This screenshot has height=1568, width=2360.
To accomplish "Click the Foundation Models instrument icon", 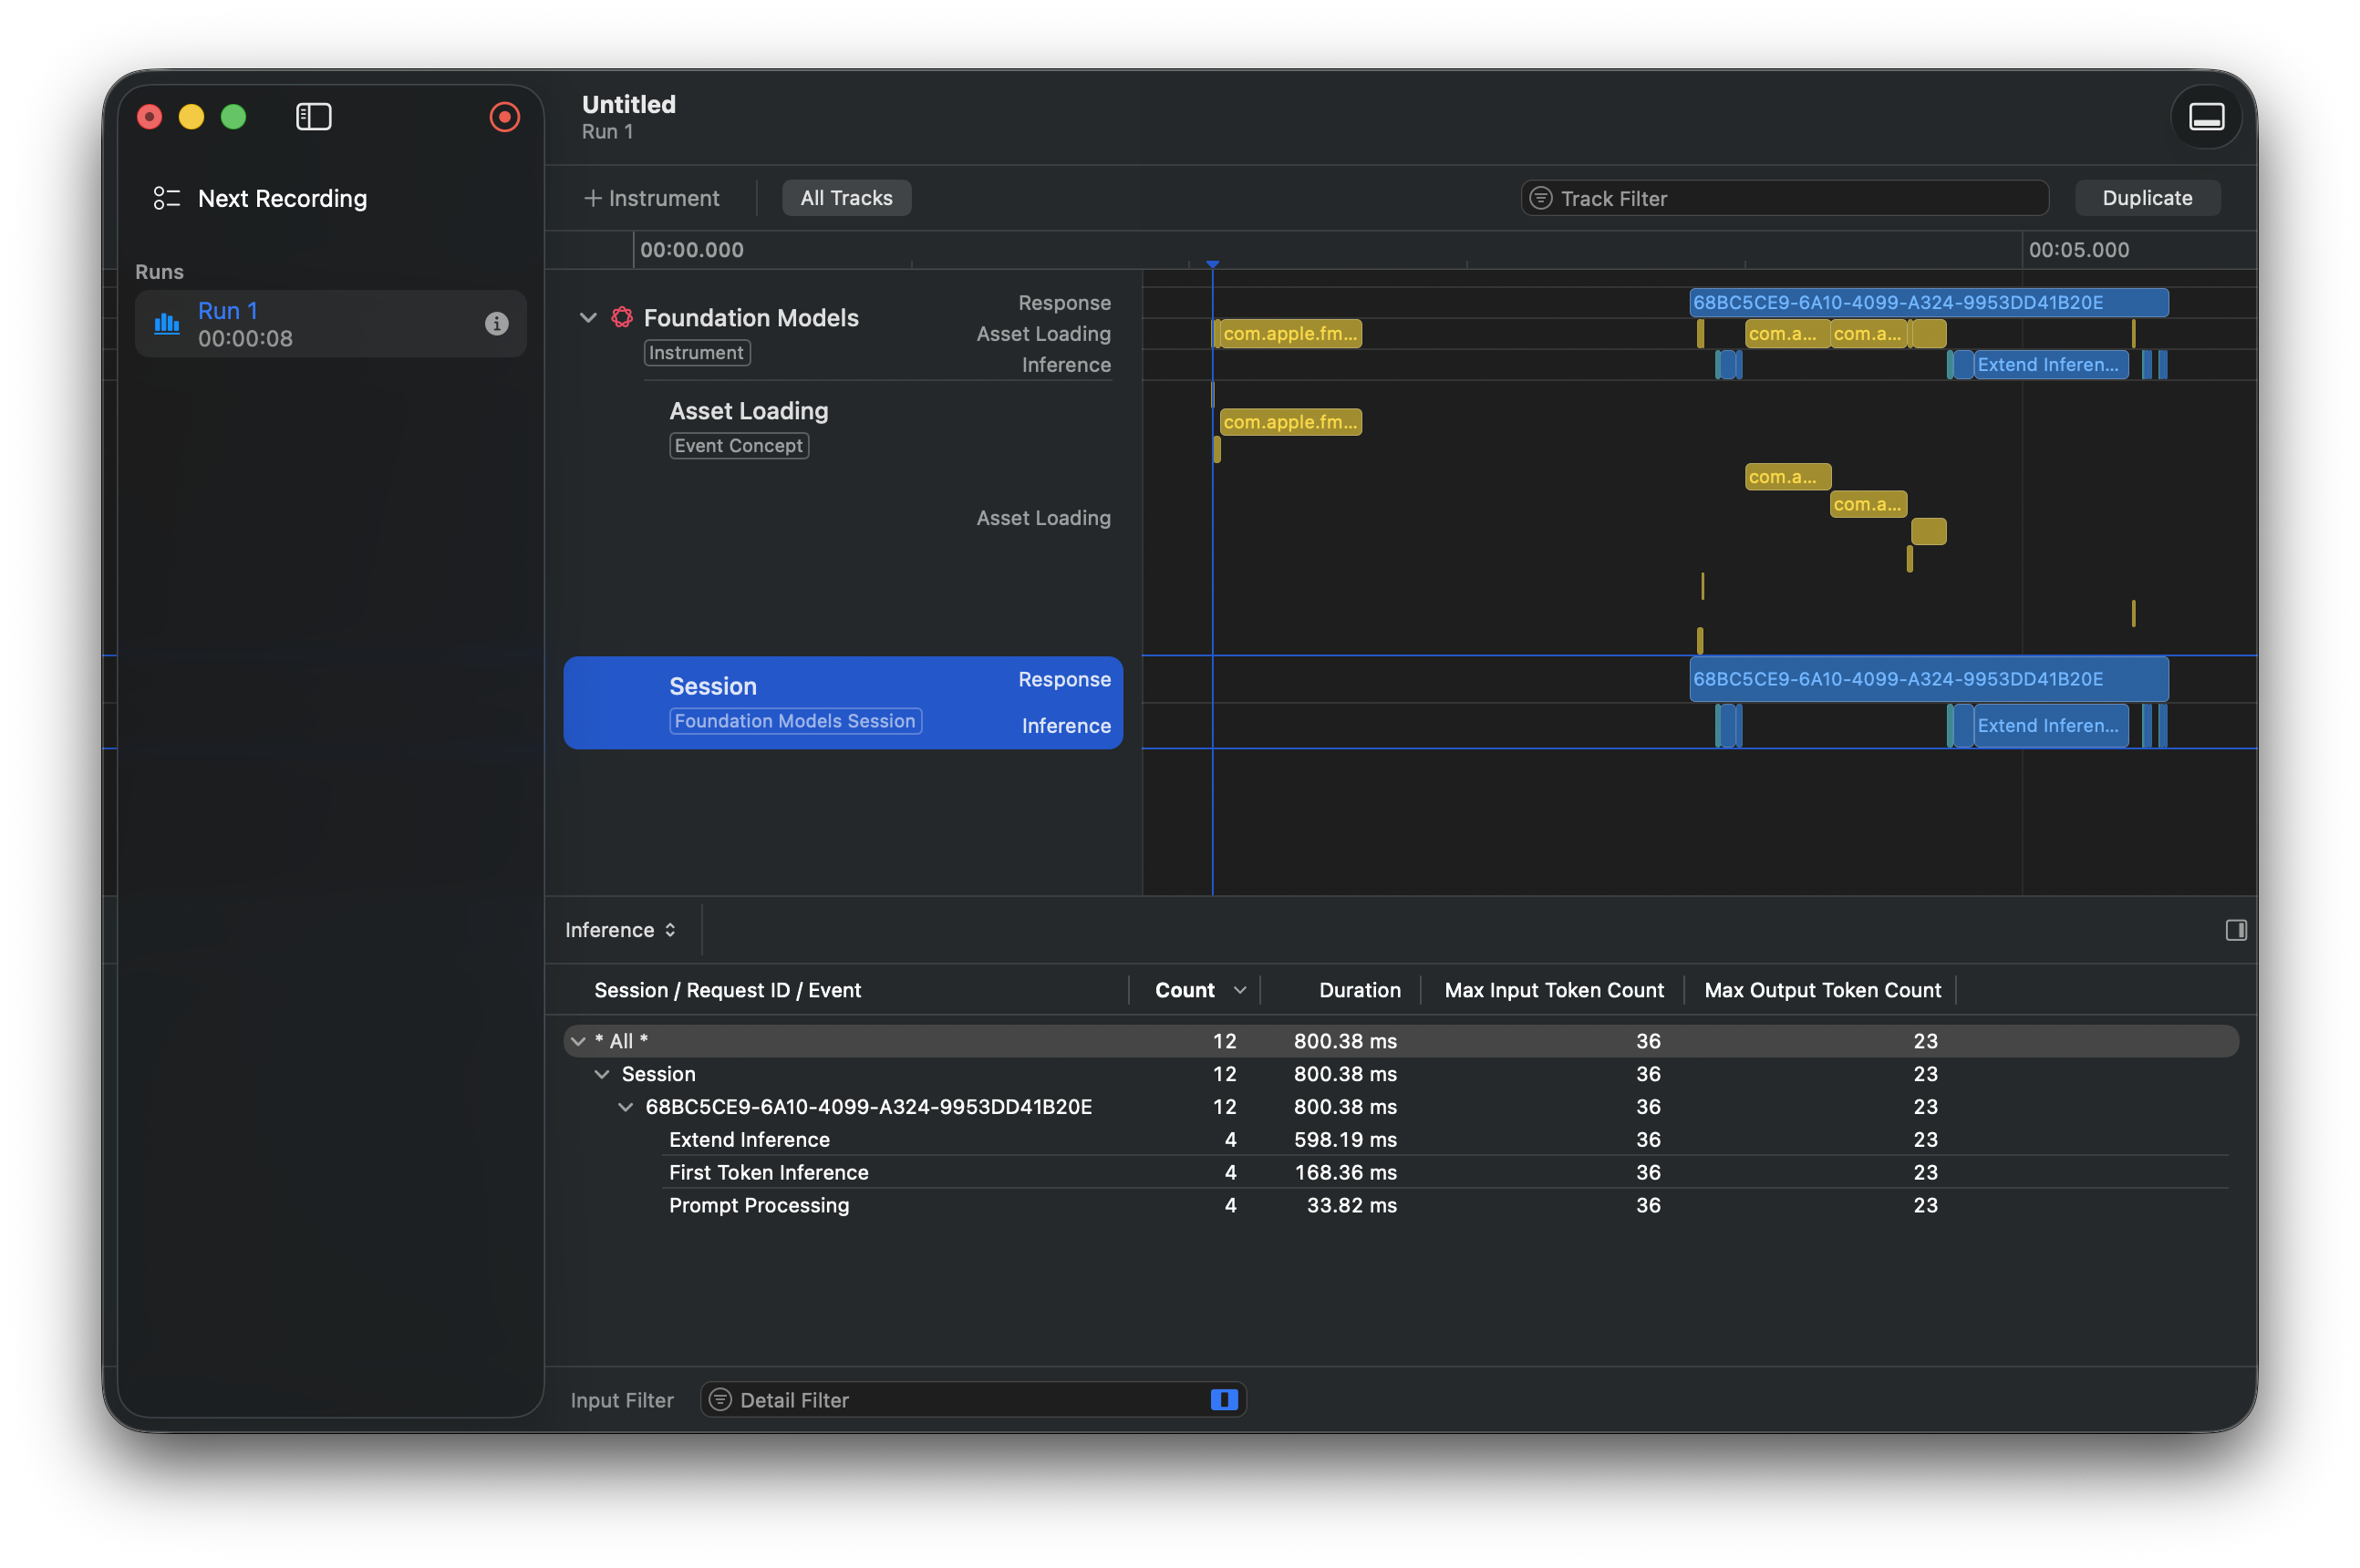I will click(622, 317).
